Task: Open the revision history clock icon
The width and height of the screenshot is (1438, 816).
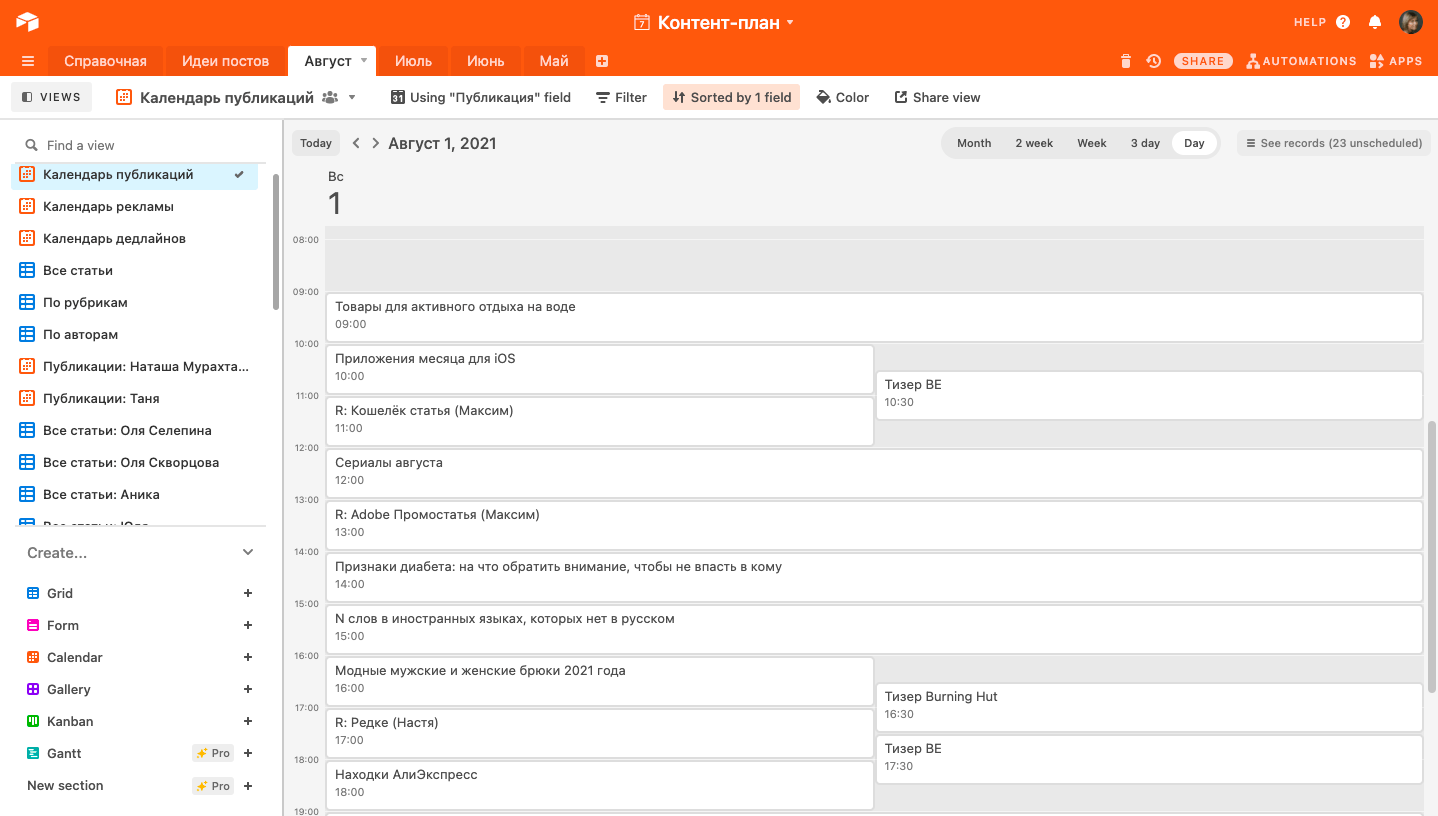Action: [1153, 61]
